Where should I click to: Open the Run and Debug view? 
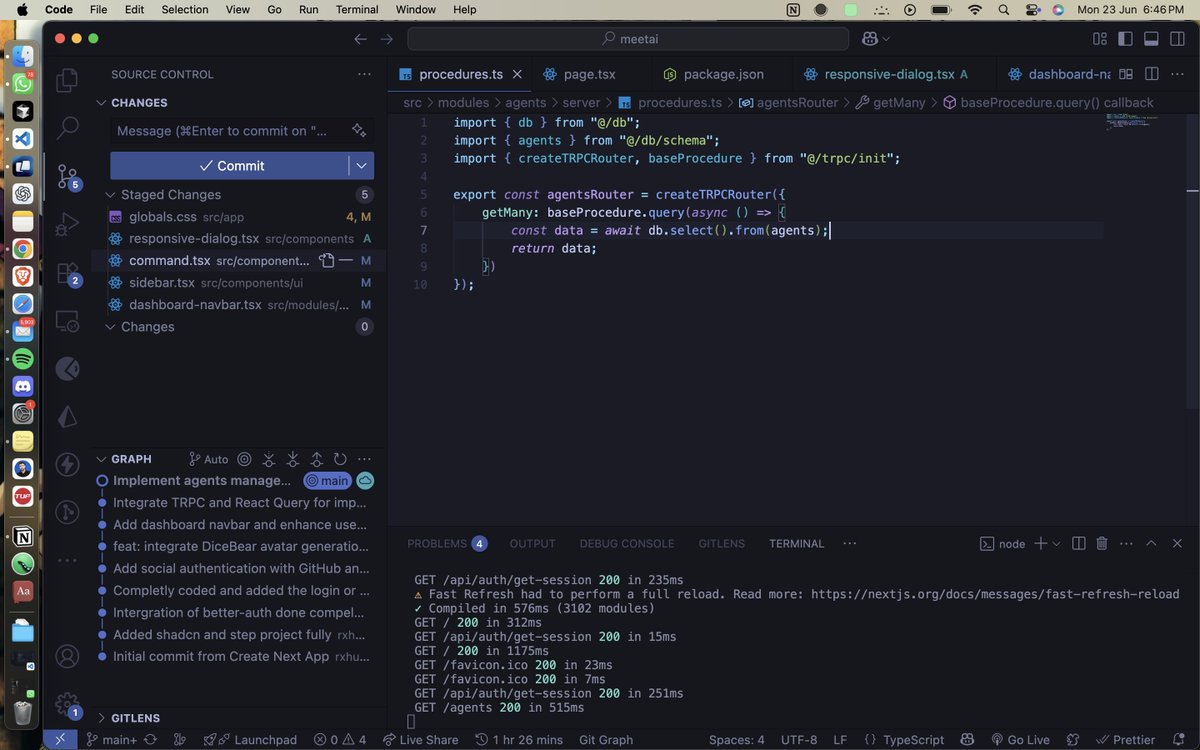tap(67, 224)
